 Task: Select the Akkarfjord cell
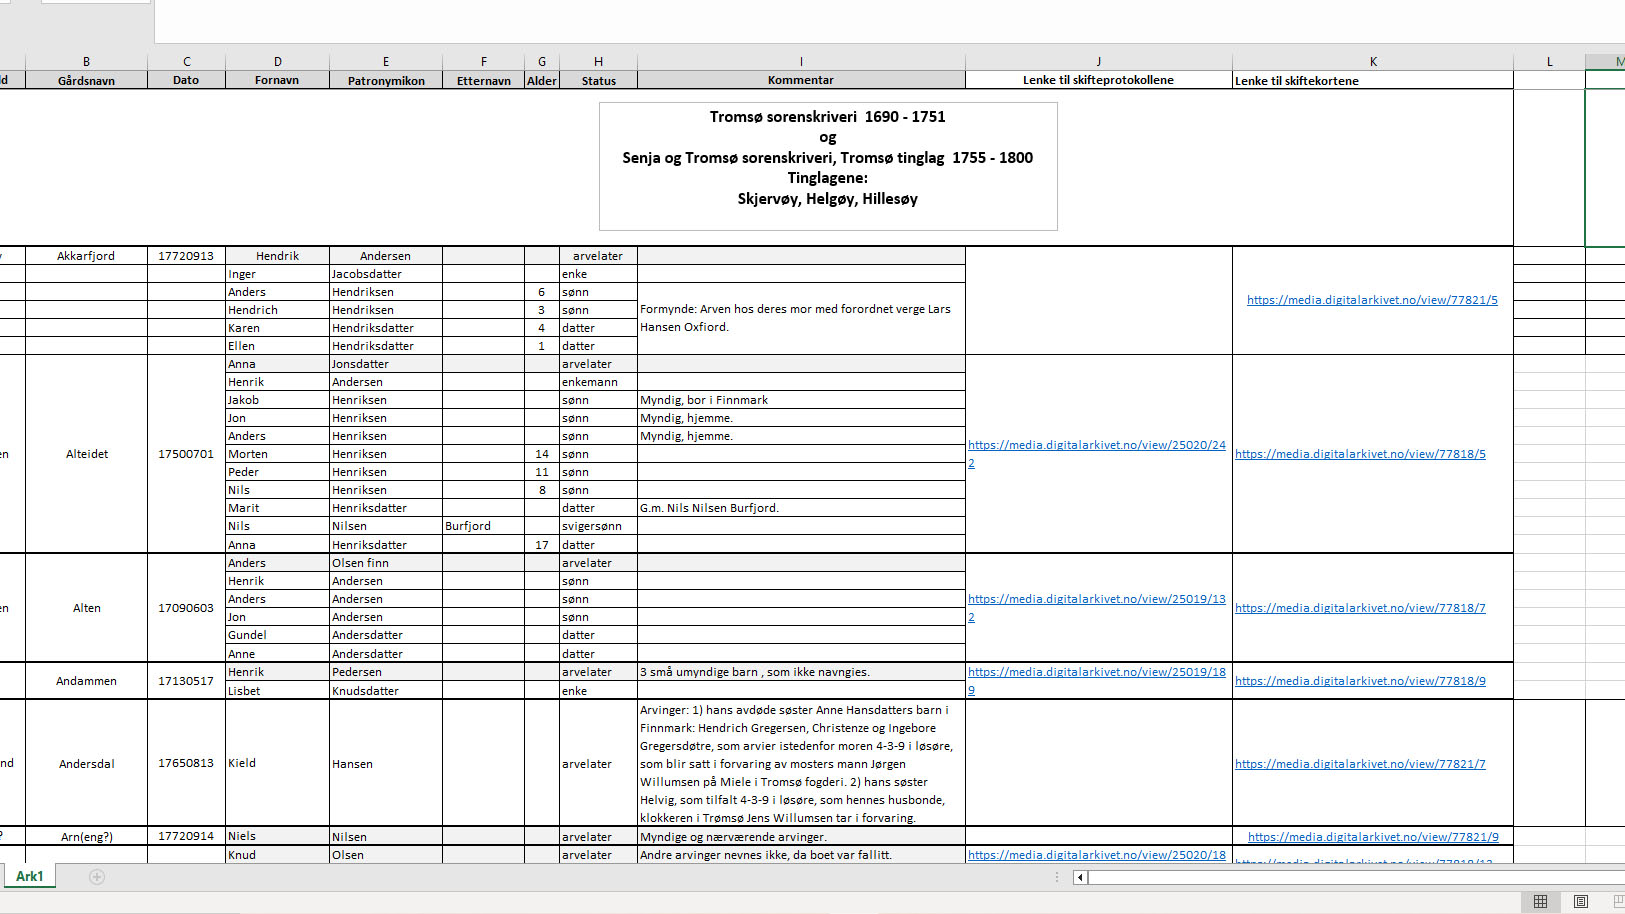(86, 256)
